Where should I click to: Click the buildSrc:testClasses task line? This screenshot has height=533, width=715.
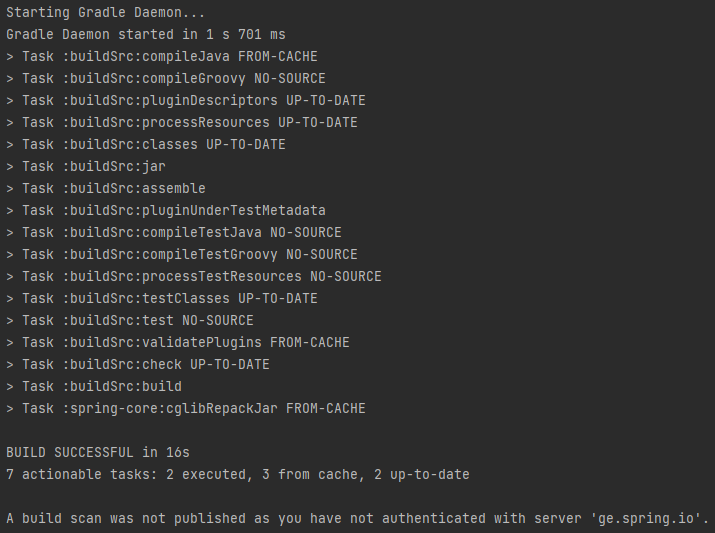click(162, 298)
